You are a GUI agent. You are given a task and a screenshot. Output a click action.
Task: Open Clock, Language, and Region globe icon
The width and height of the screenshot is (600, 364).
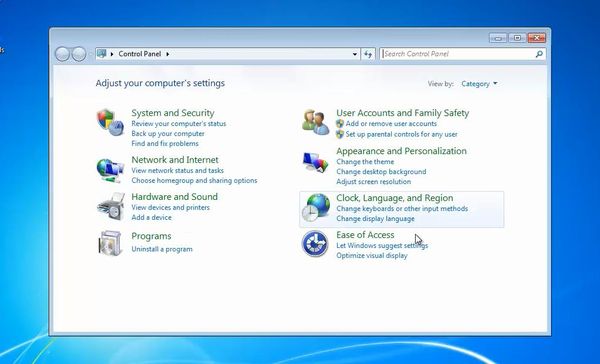(316, 207)
